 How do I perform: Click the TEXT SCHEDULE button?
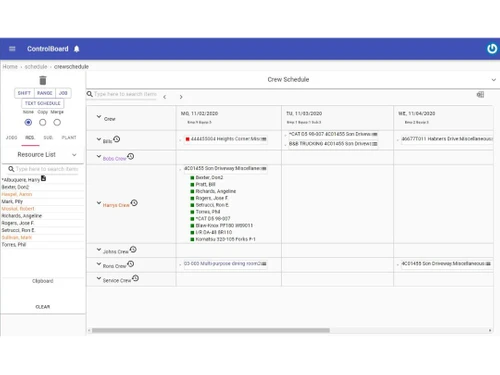pyautogui.click(x=43, y=103)
